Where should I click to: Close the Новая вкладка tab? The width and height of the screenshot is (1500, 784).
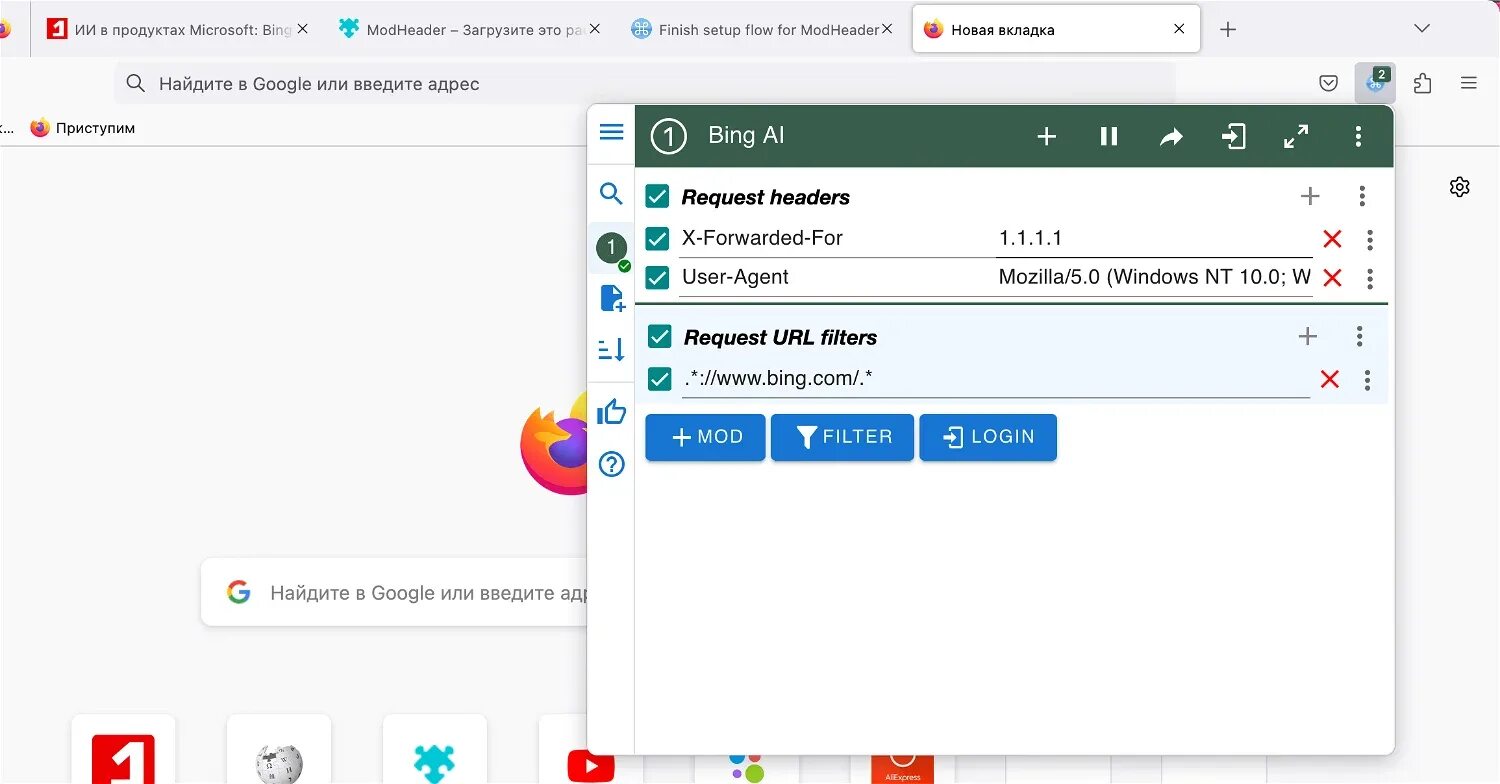point(1179,30)
